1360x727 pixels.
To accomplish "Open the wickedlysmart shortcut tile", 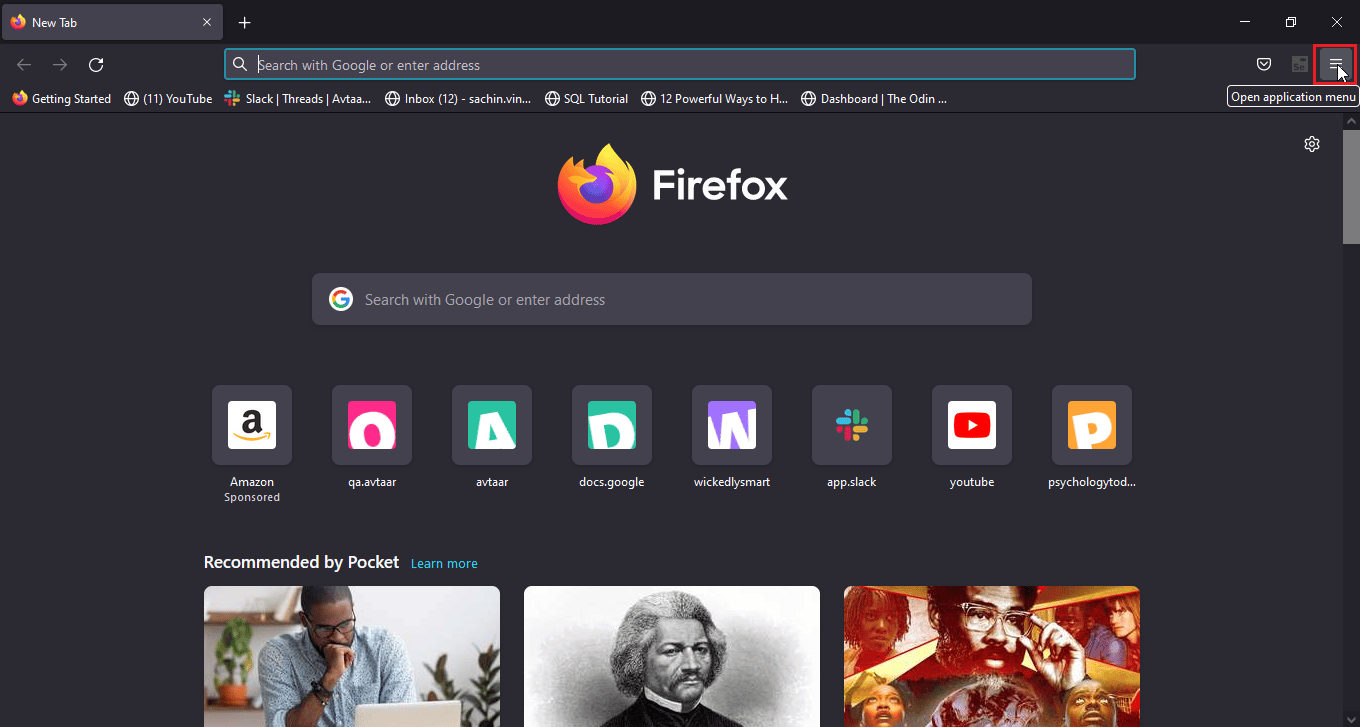I will [732, 425].
